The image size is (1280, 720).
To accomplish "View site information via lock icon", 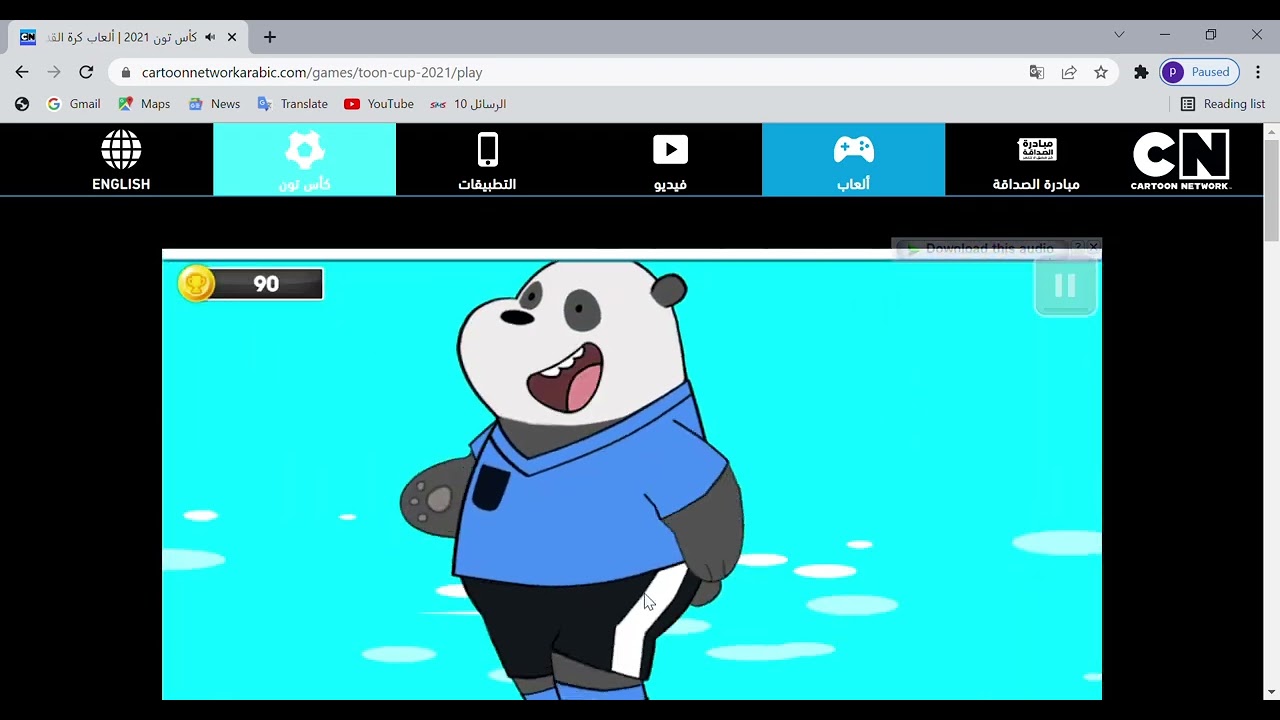I will click(x=125, y=72).
